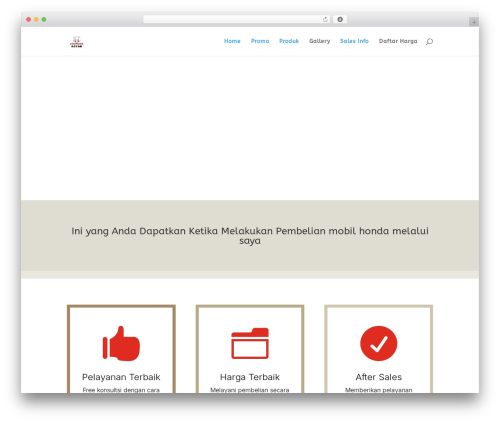The height and width of the screenshot is (423, 500).
Task: Go to the Home menu item
Action: click(232, 41)
